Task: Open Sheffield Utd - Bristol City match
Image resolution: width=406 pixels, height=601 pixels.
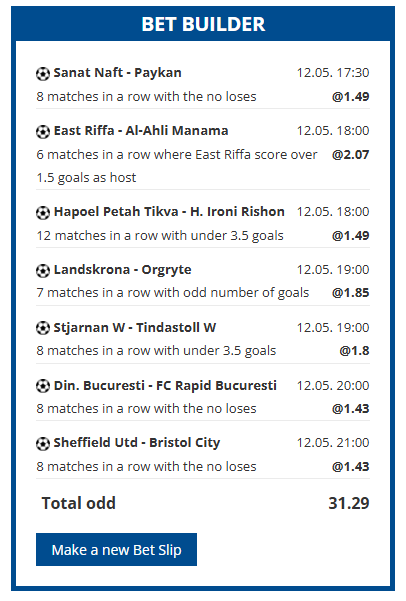Action: point(137,443)
